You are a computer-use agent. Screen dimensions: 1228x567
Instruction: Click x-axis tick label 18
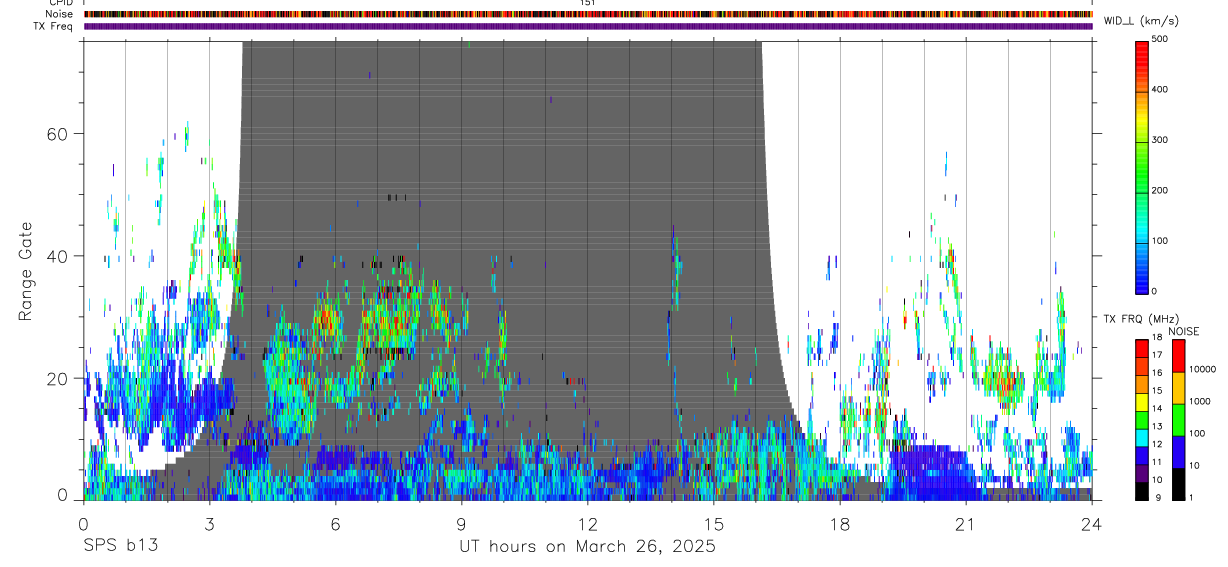[x=840, y=524]
